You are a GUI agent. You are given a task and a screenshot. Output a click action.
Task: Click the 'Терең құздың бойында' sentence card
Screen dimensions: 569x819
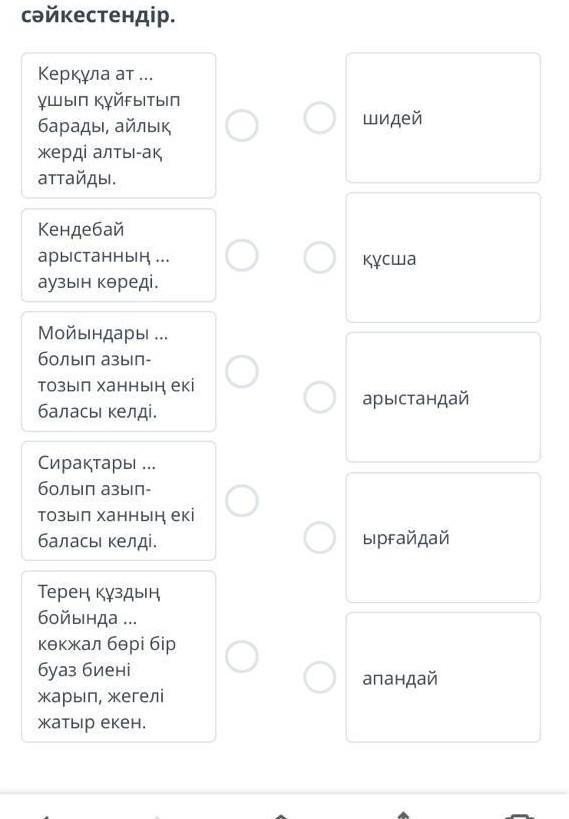tap(119, 656)
